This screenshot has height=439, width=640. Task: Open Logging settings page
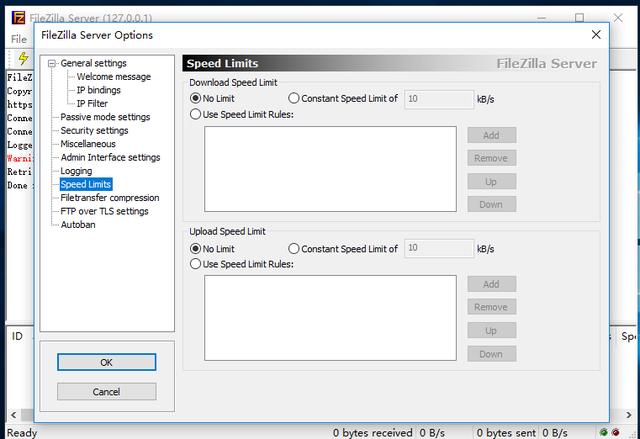coord(76,171)
